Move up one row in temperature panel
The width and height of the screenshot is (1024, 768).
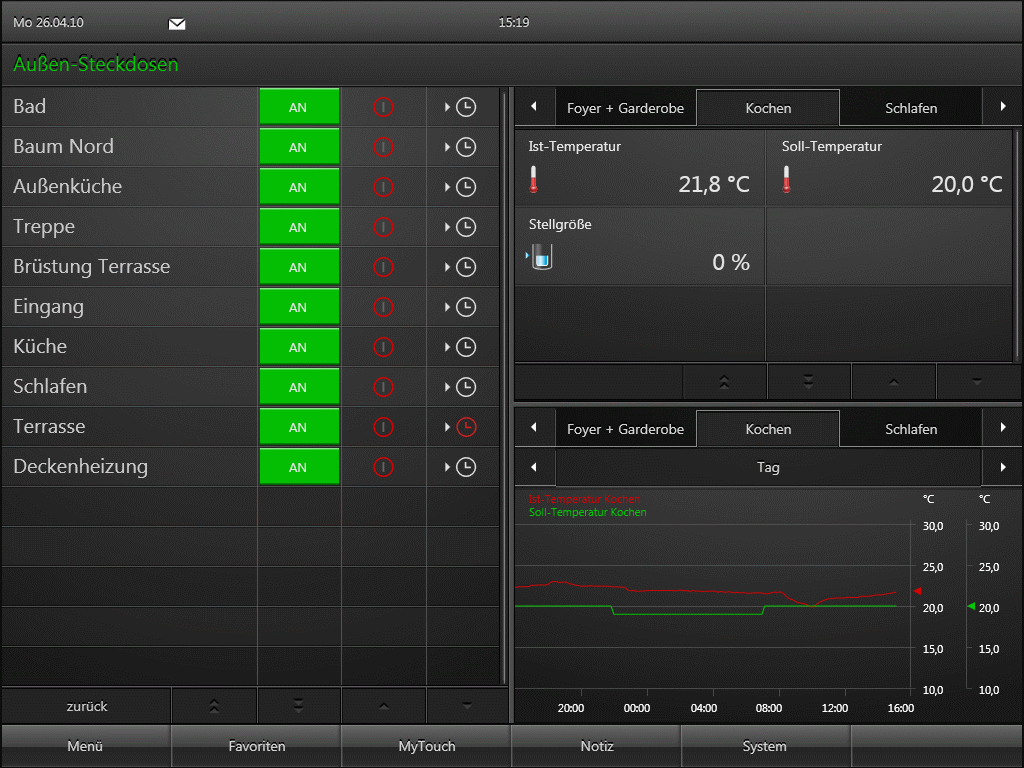(x=893, y=382)
